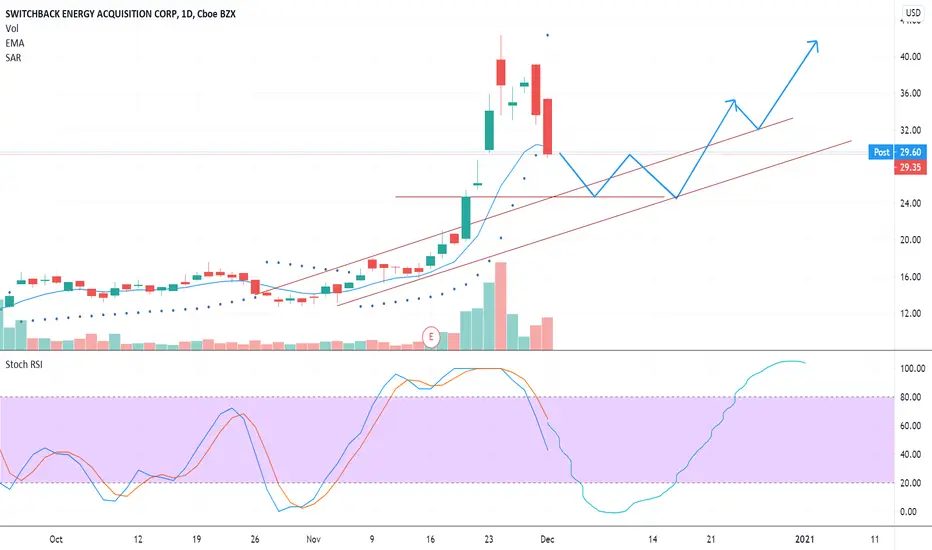The width and height of the screenshot is (932, 550).
Task: Click the 100.00 Stoch RSI scale value
Action: tap(912, 369)
